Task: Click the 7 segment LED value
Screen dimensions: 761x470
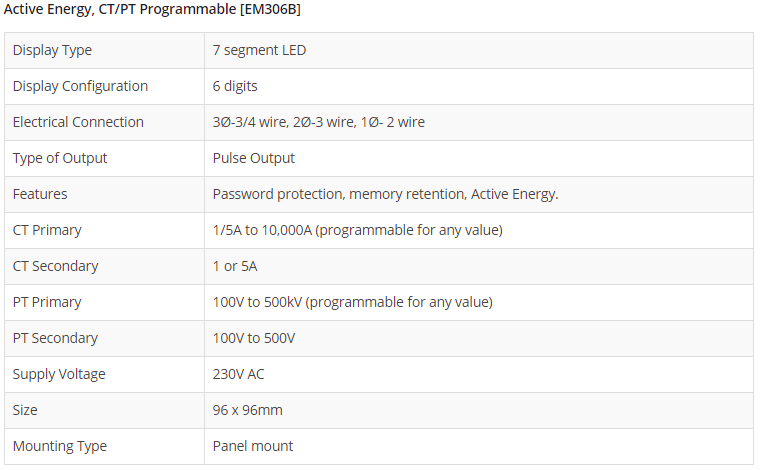Action: click(259, 50)
